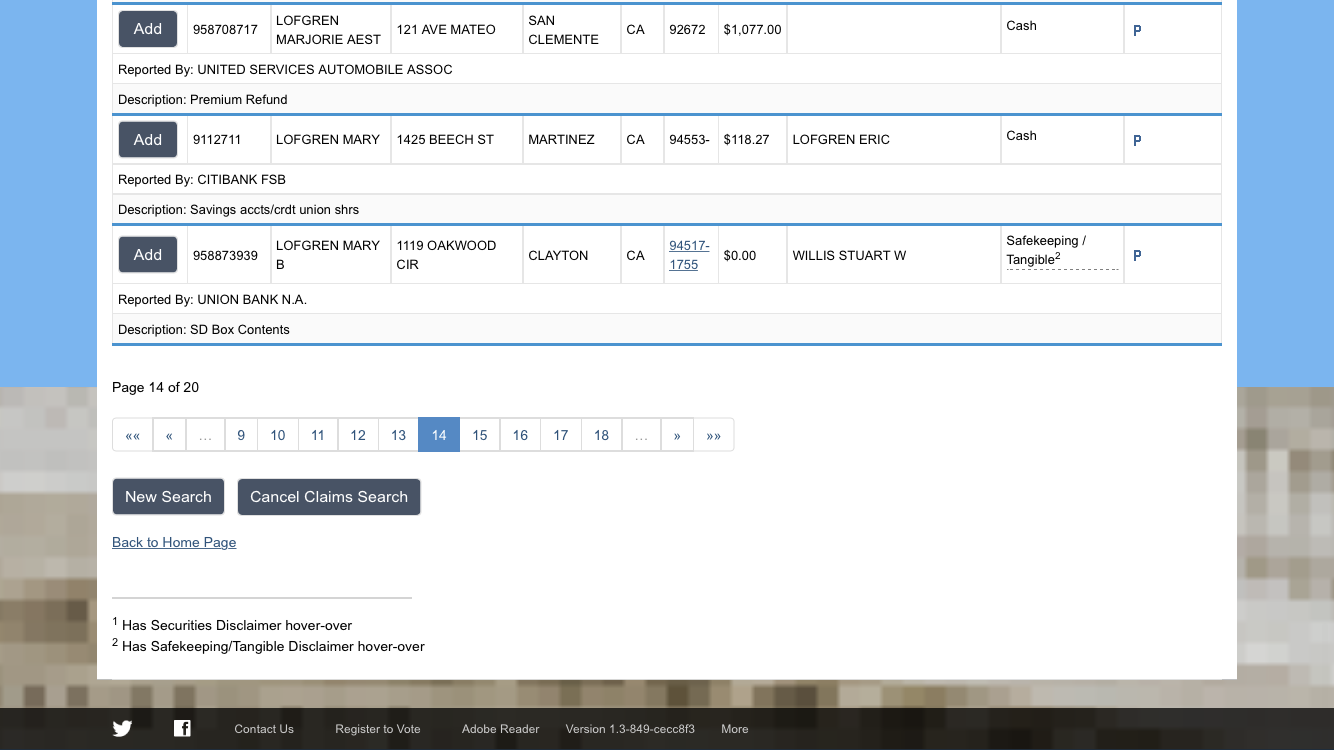Image resolution: width=1334 pixels, height=750 pixels.
Task: Go to next page arrow
Action: pos(677,435)
